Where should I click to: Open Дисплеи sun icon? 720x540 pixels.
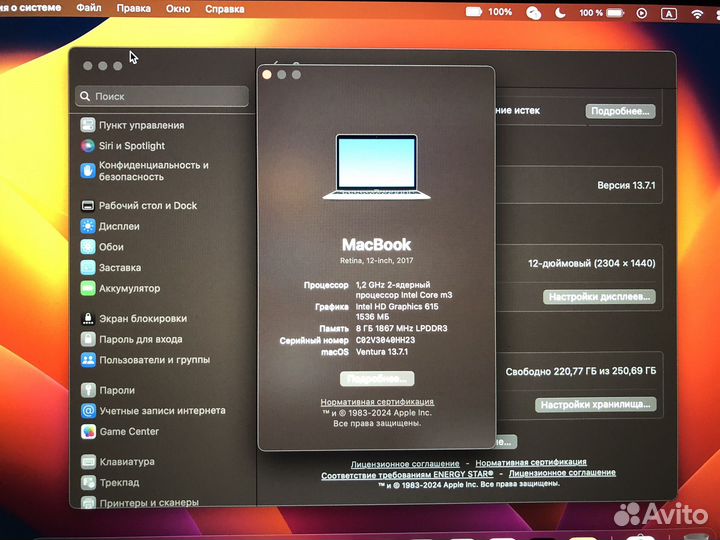coord(88,226)
